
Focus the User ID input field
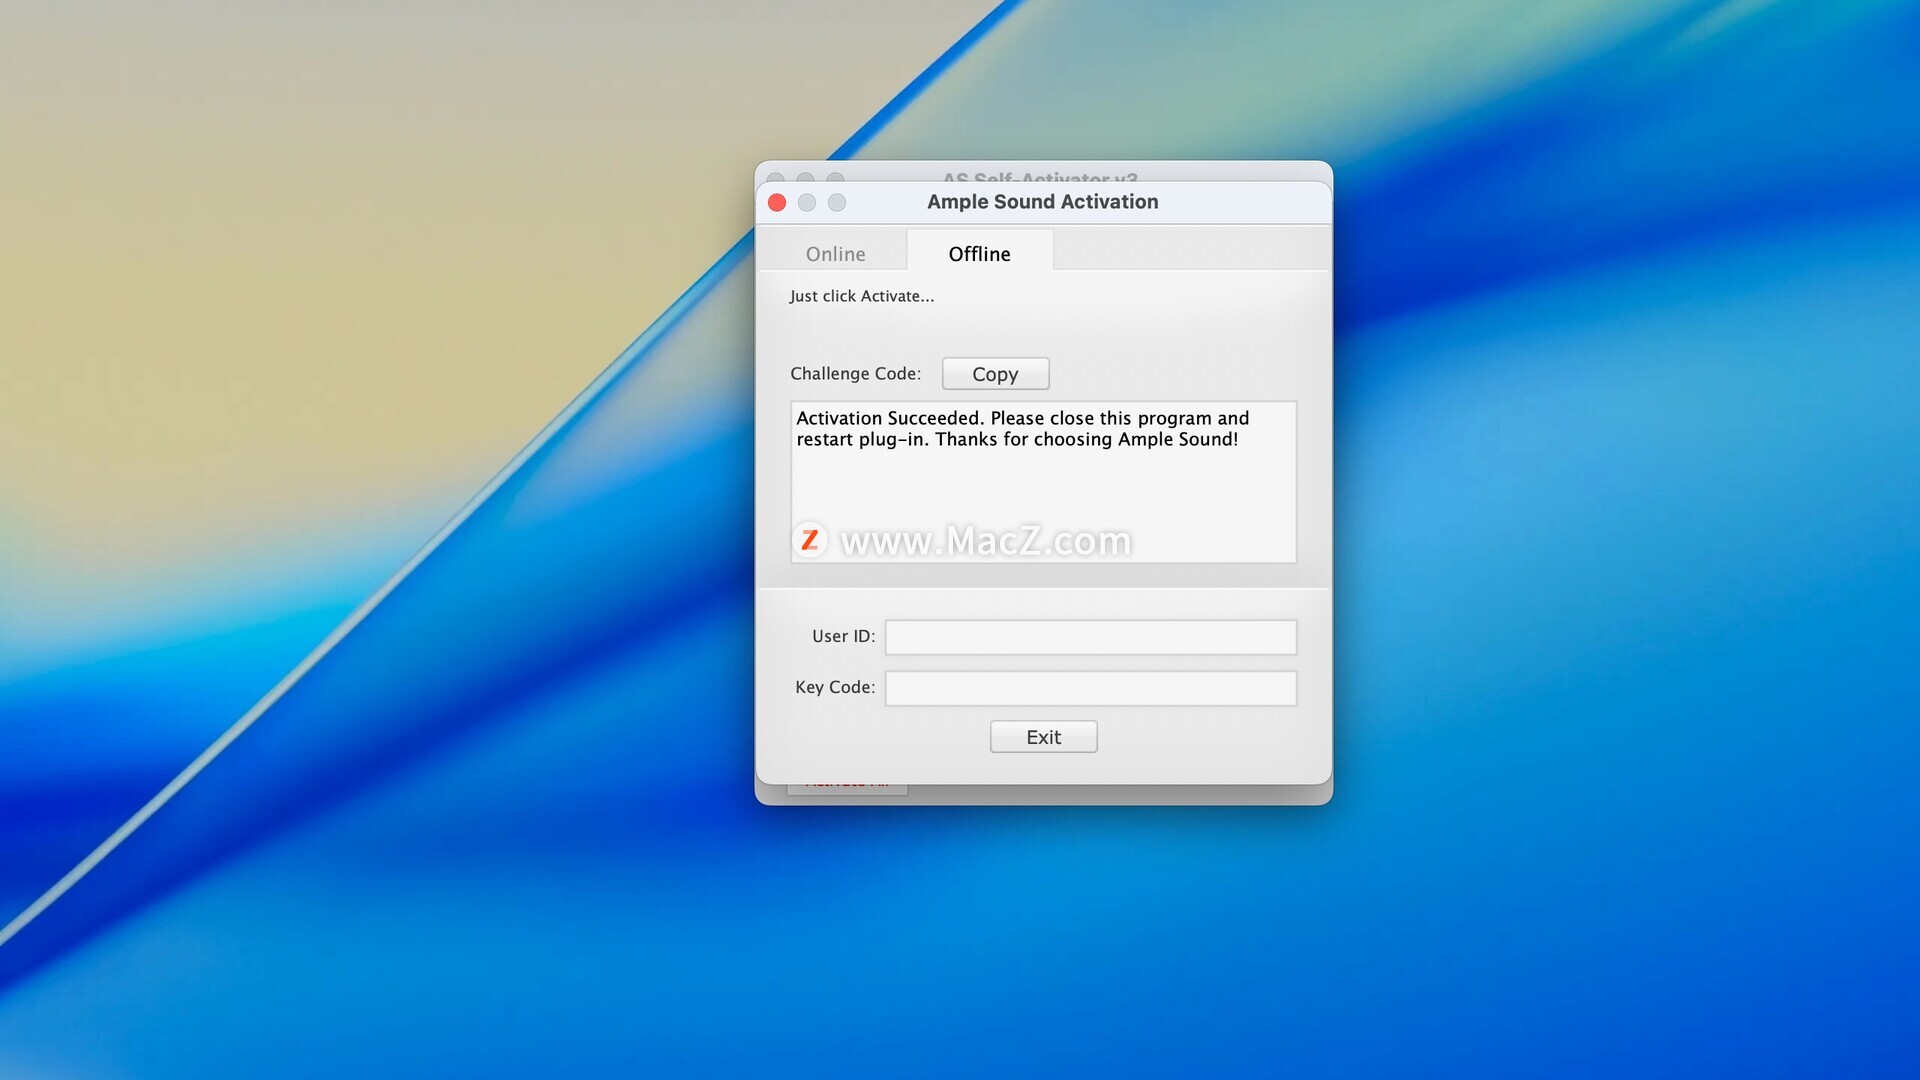click(x=1090, y=637)
